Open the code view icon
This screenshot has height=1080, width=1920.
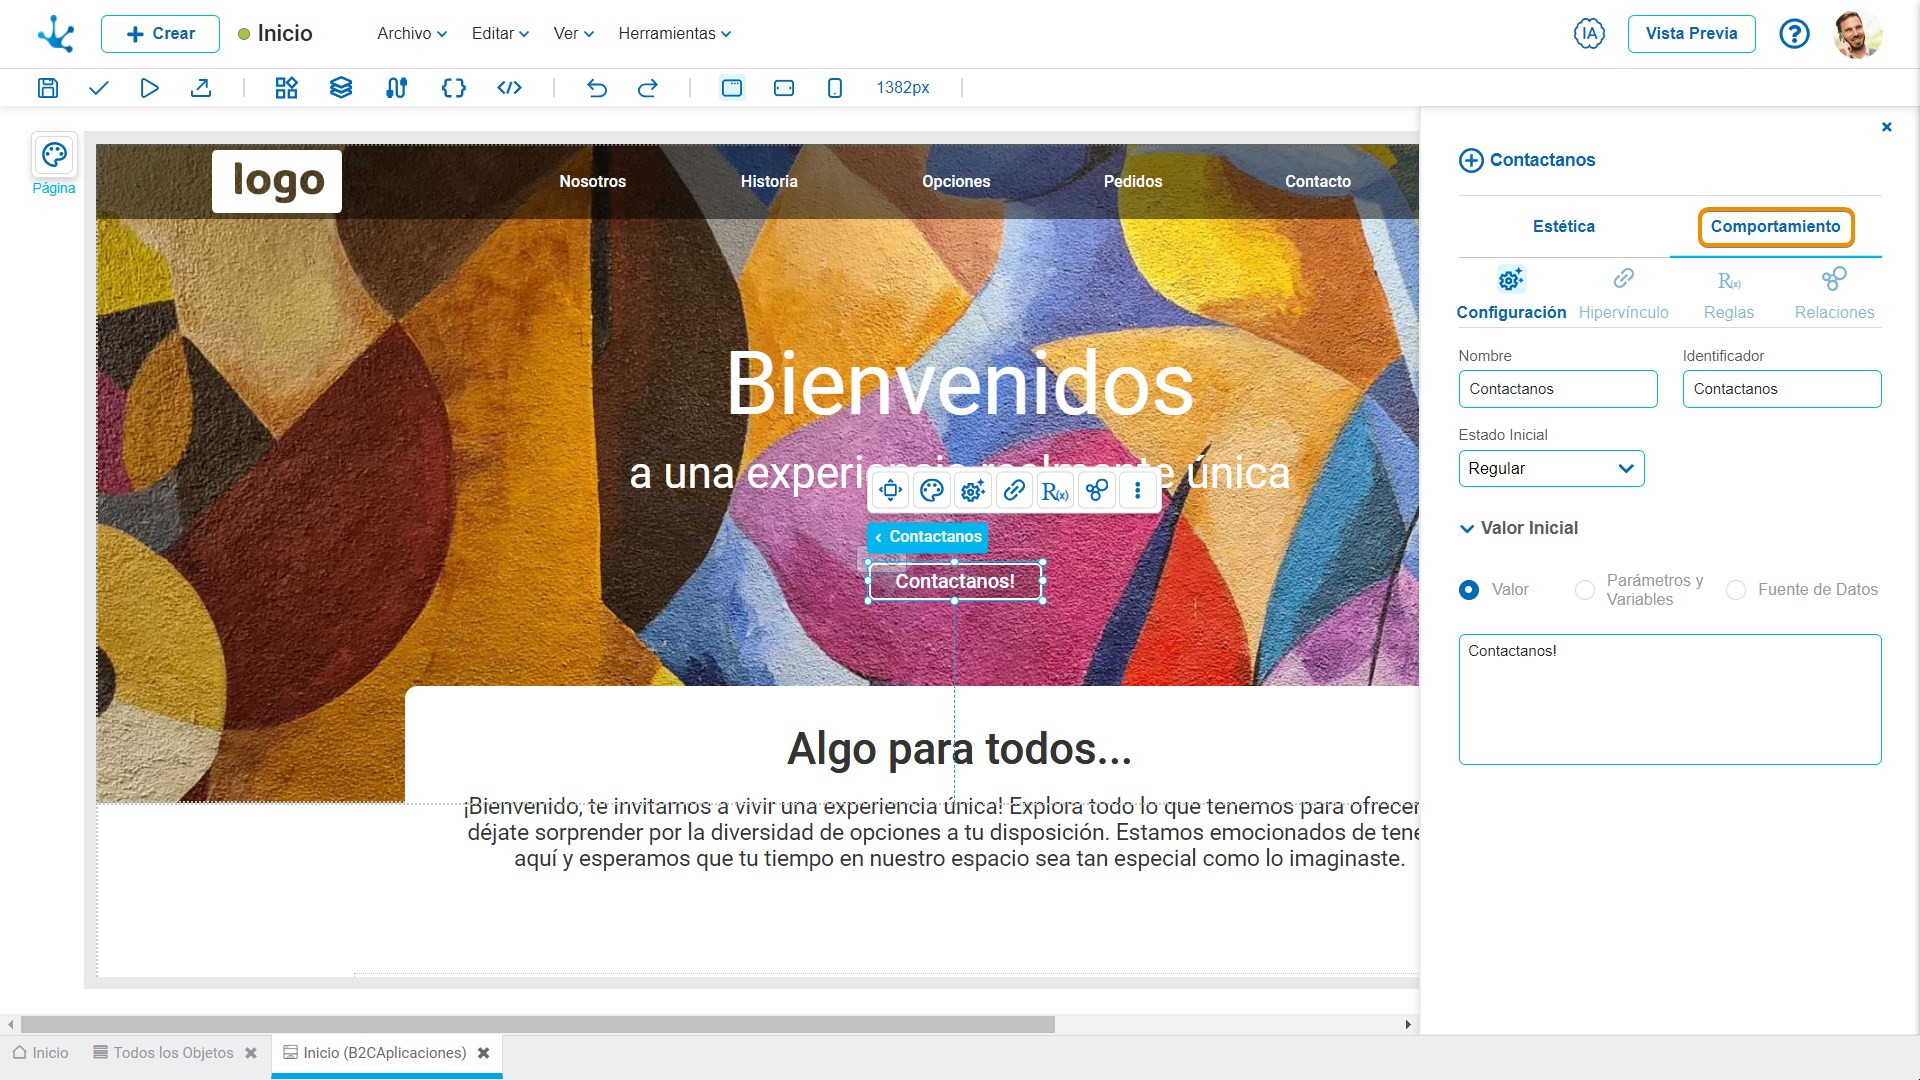pyautogui.click(x=509, y=88)
